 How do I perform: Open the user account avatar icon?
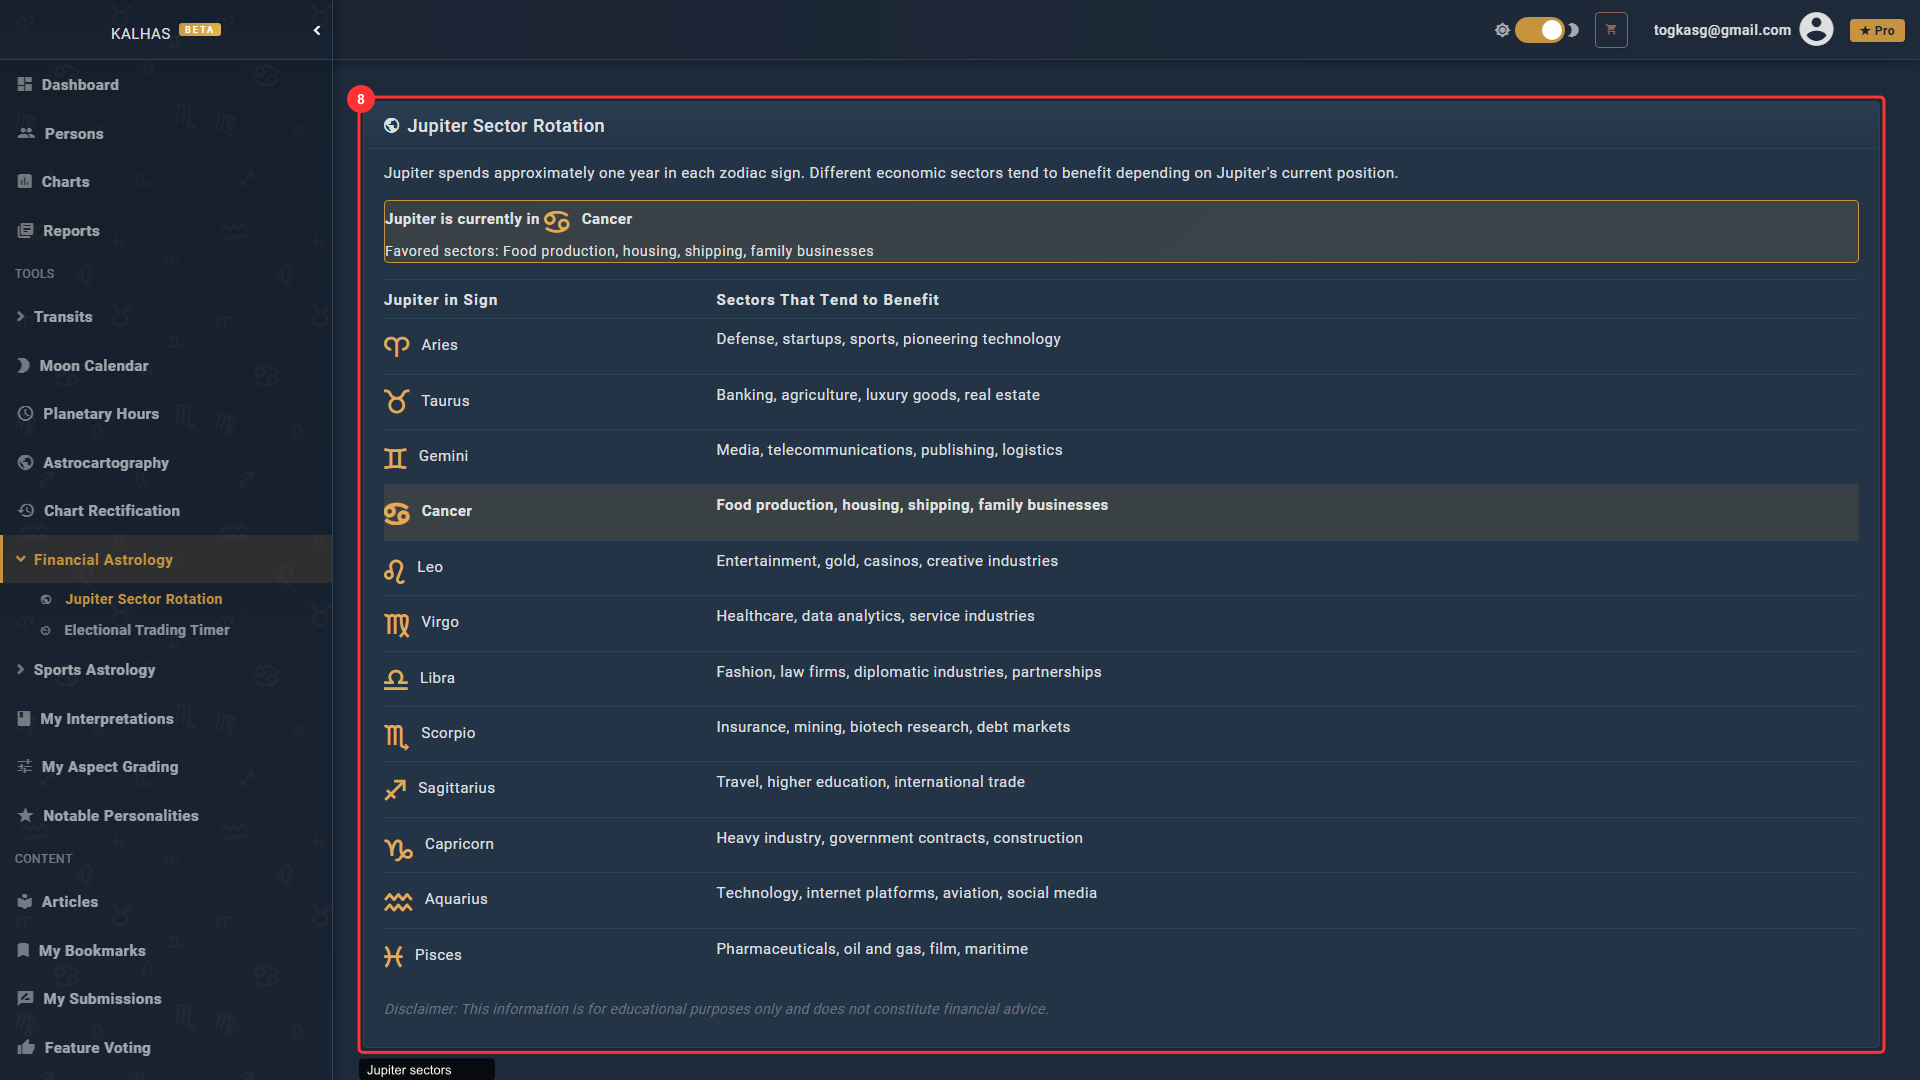click(x=1816, y=30)
